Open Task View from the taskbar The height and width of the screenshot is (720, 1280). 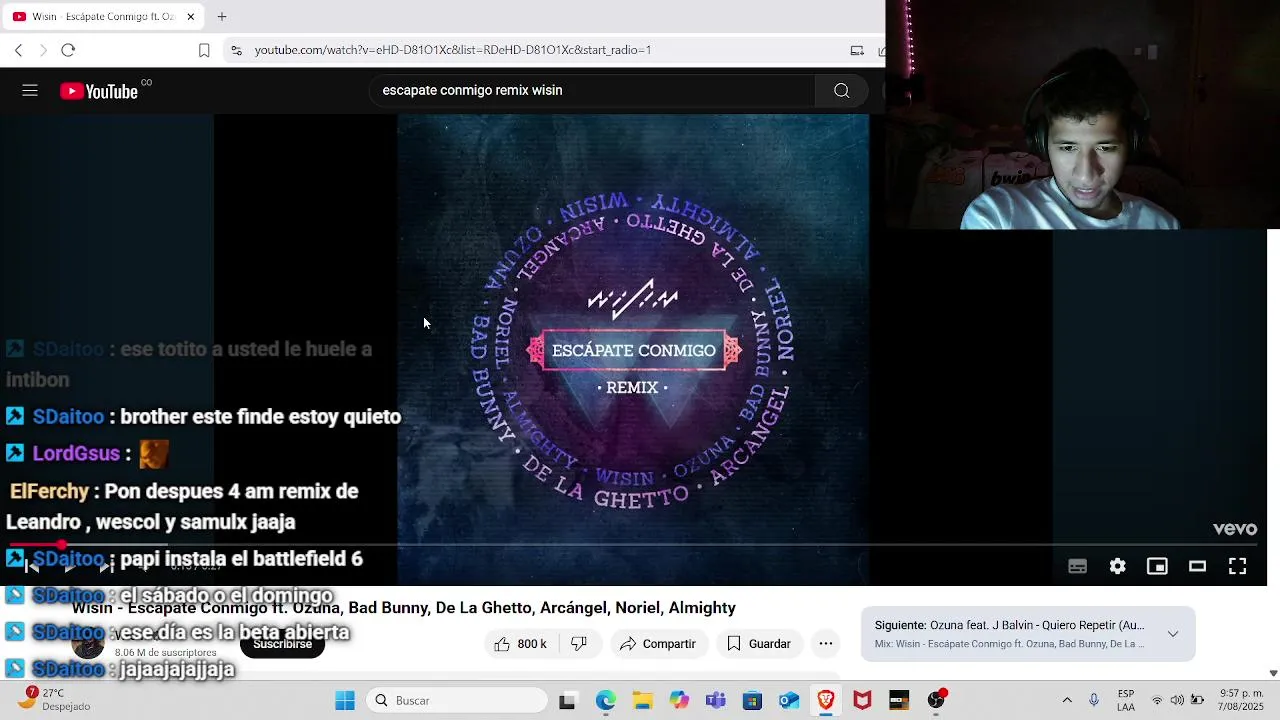[567, 701]
